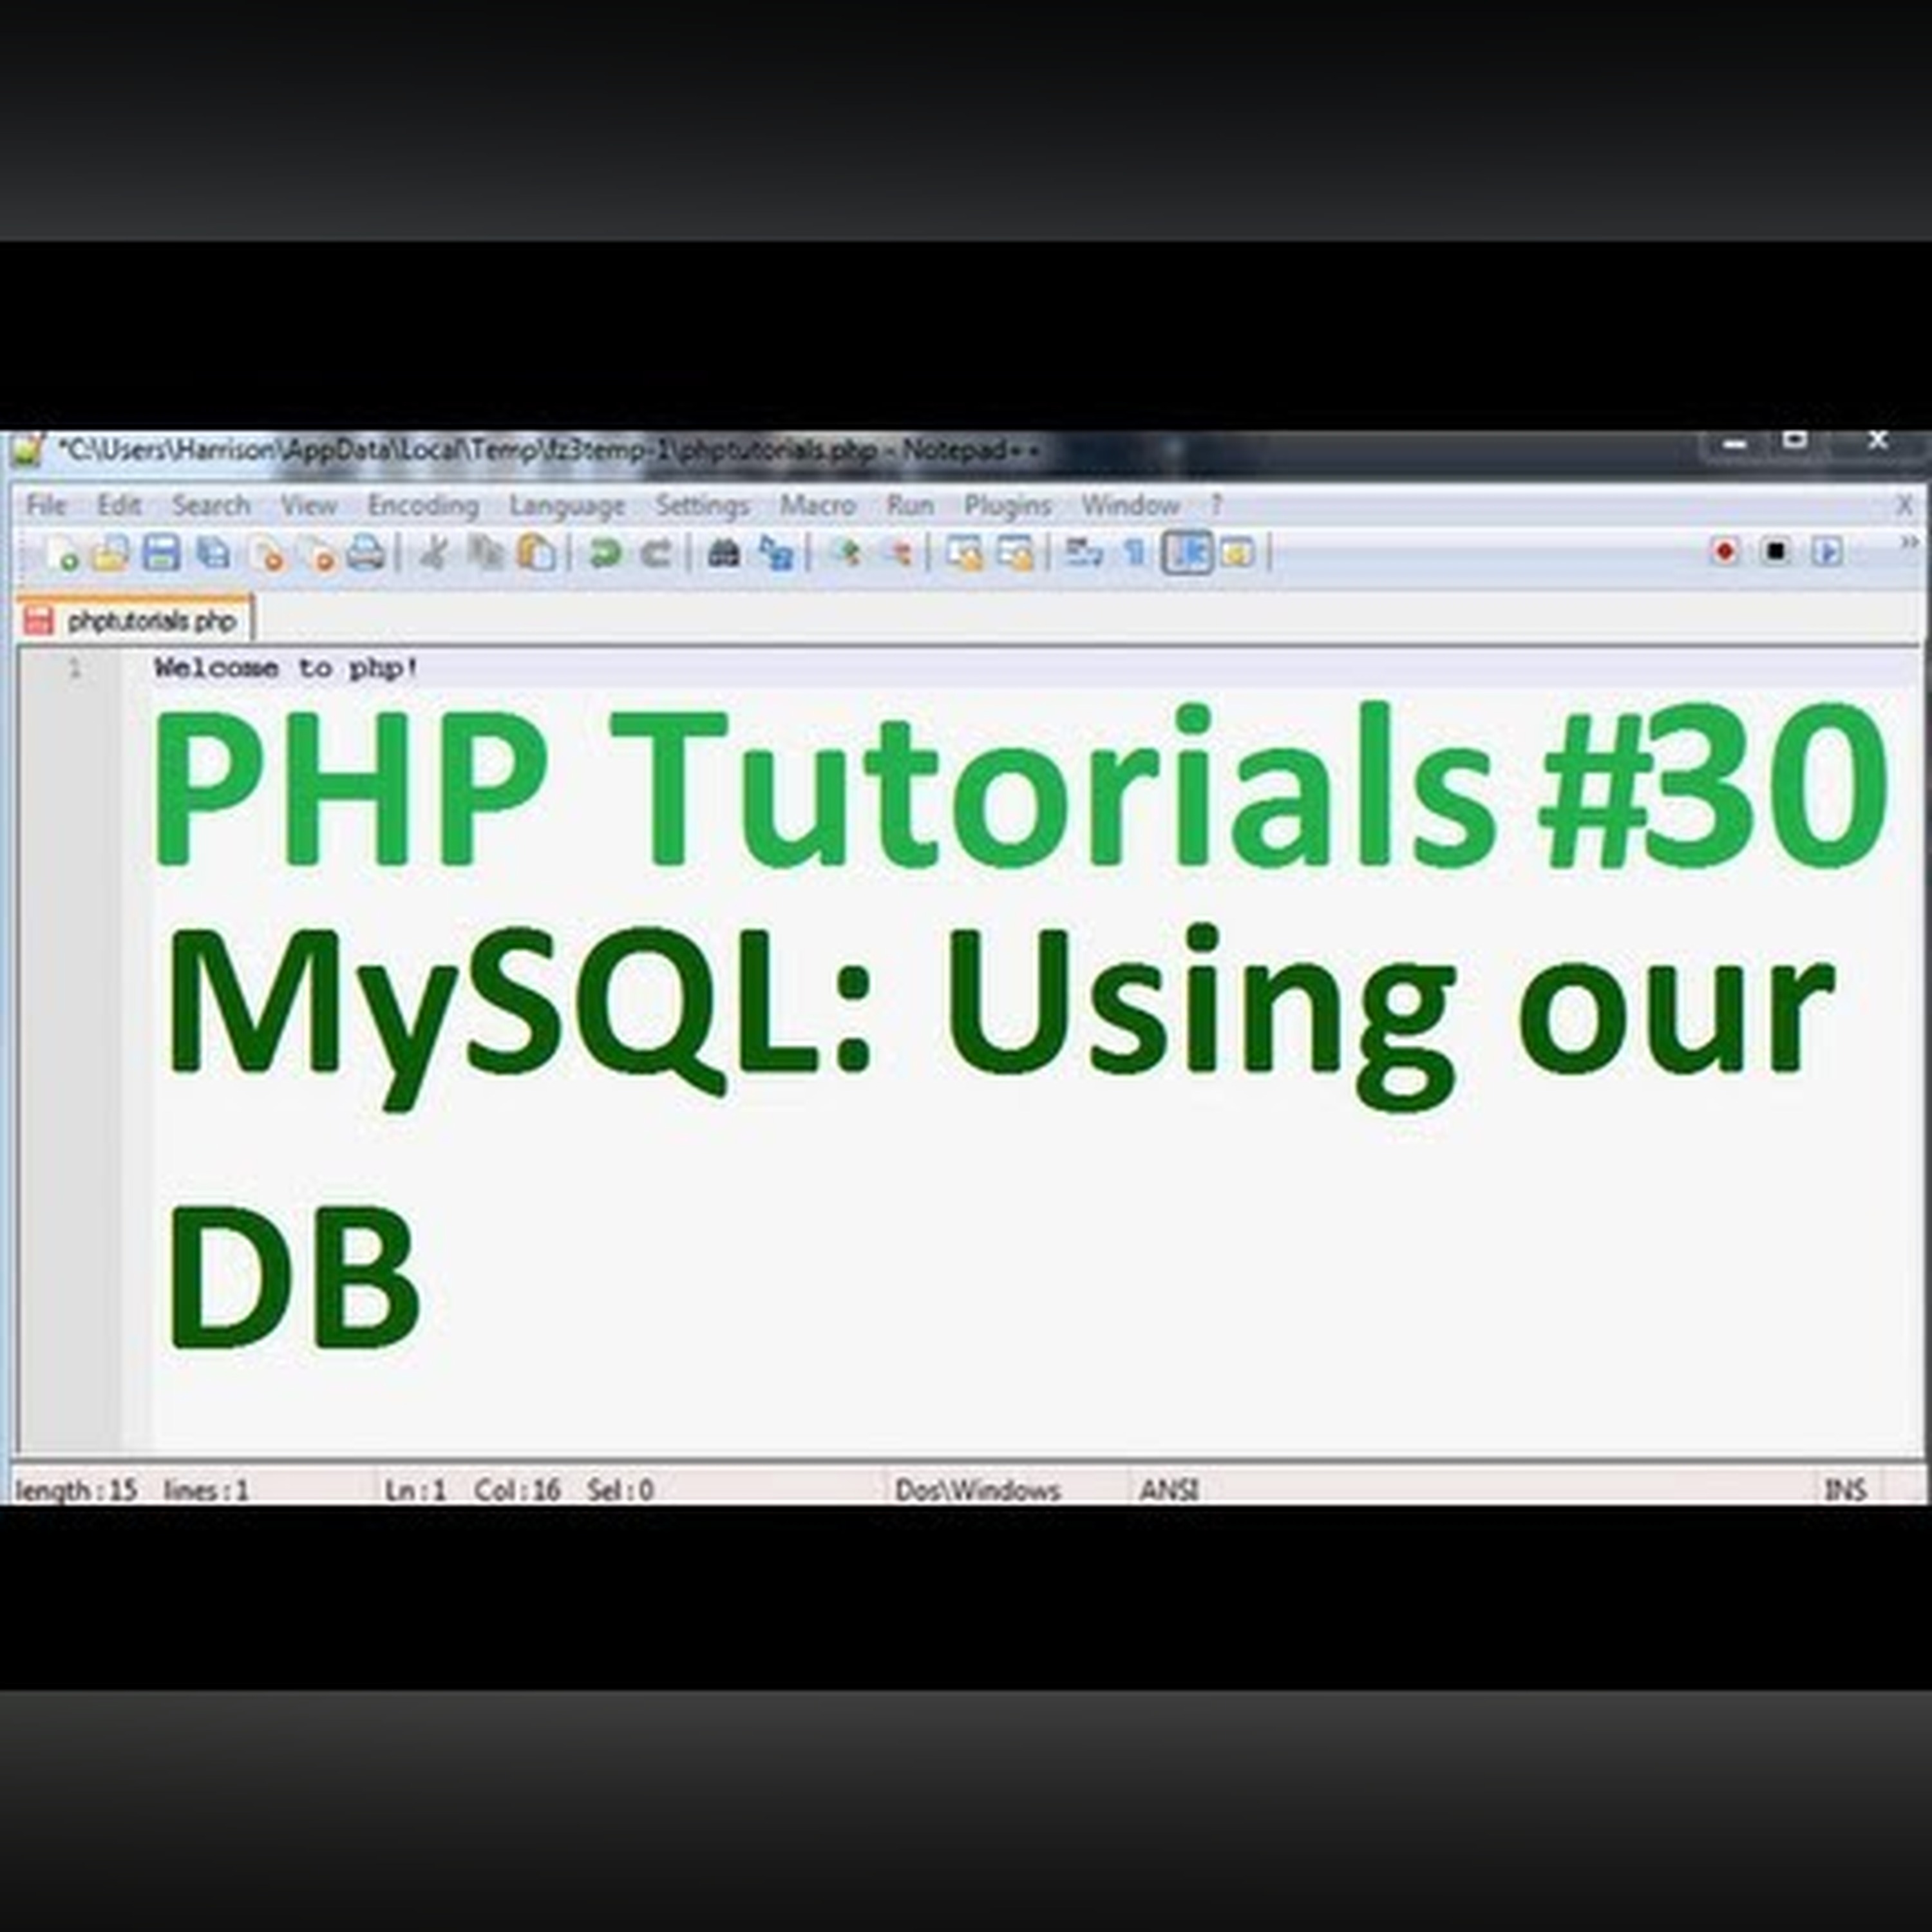This screenshot has height=1932, width=1932.
Task: Toggle synchronized horizontal scrolling
Action: [1015, 553]
